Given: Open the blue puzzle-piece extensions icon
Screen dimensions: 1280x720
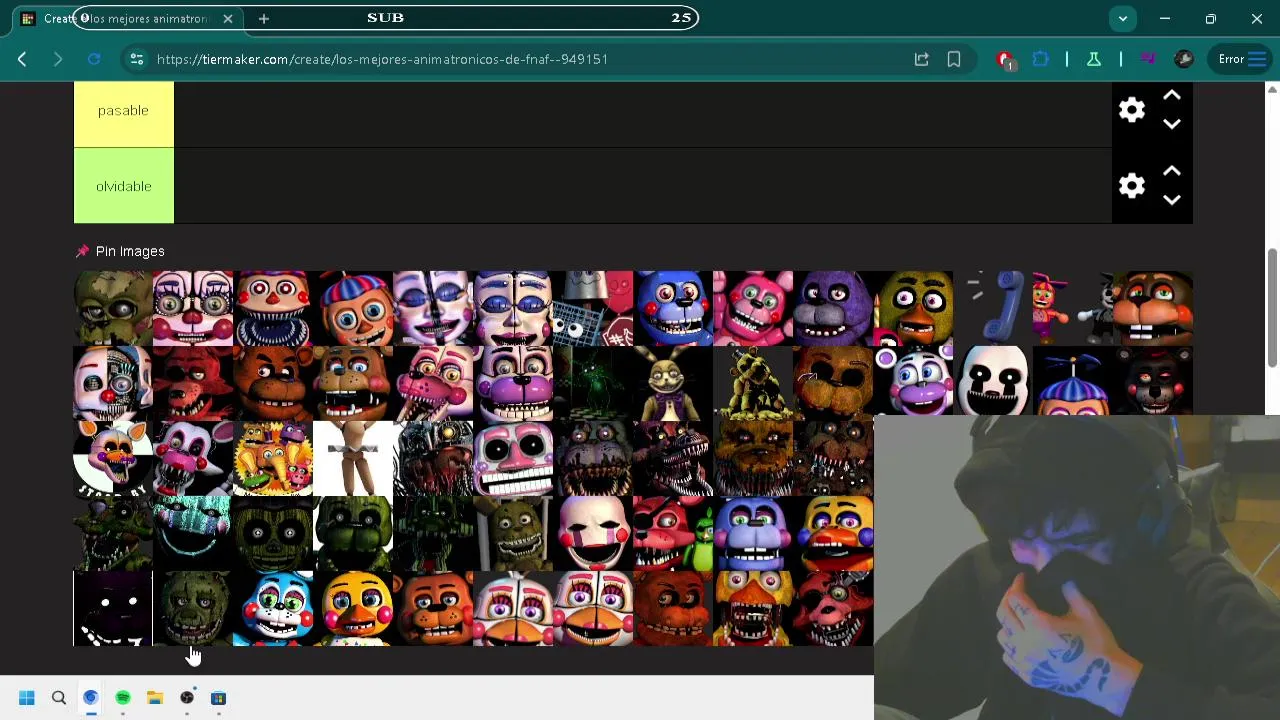Looking at the screenshot, I should [1041, 59].
